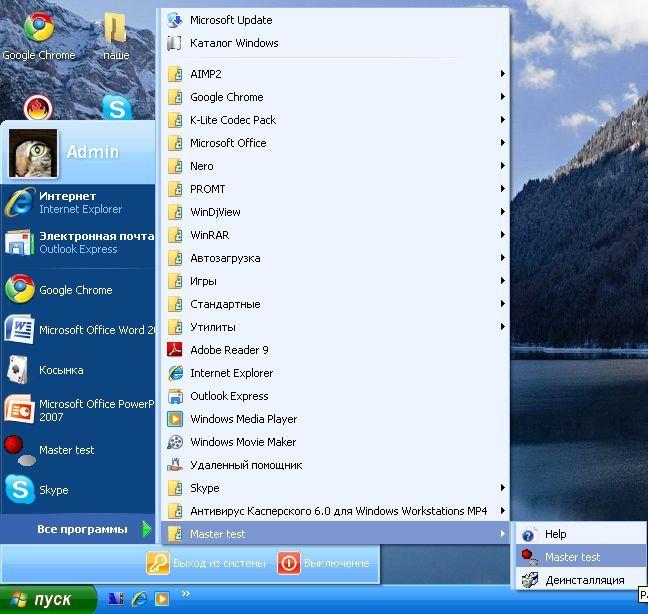Select the Skype program folder
Screen dimensions: 648x614
(x=335, y=488)
